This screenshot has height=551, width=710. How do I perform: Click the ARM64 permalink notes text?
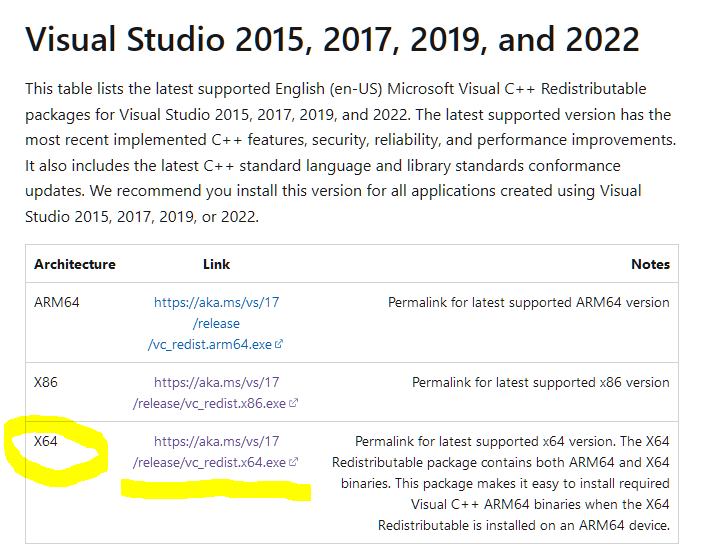[528, 302]
